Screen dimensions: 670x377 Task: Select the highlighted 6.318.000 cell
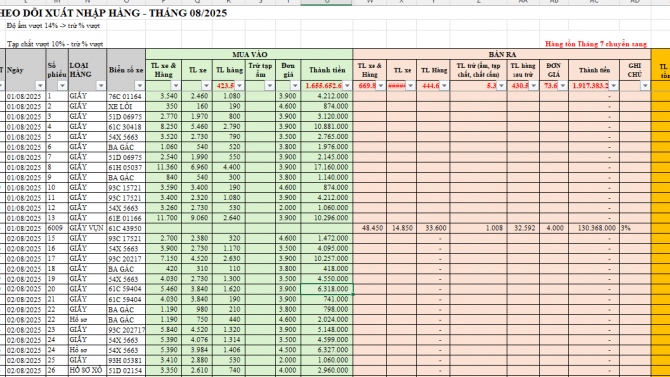tap(327, 289)
